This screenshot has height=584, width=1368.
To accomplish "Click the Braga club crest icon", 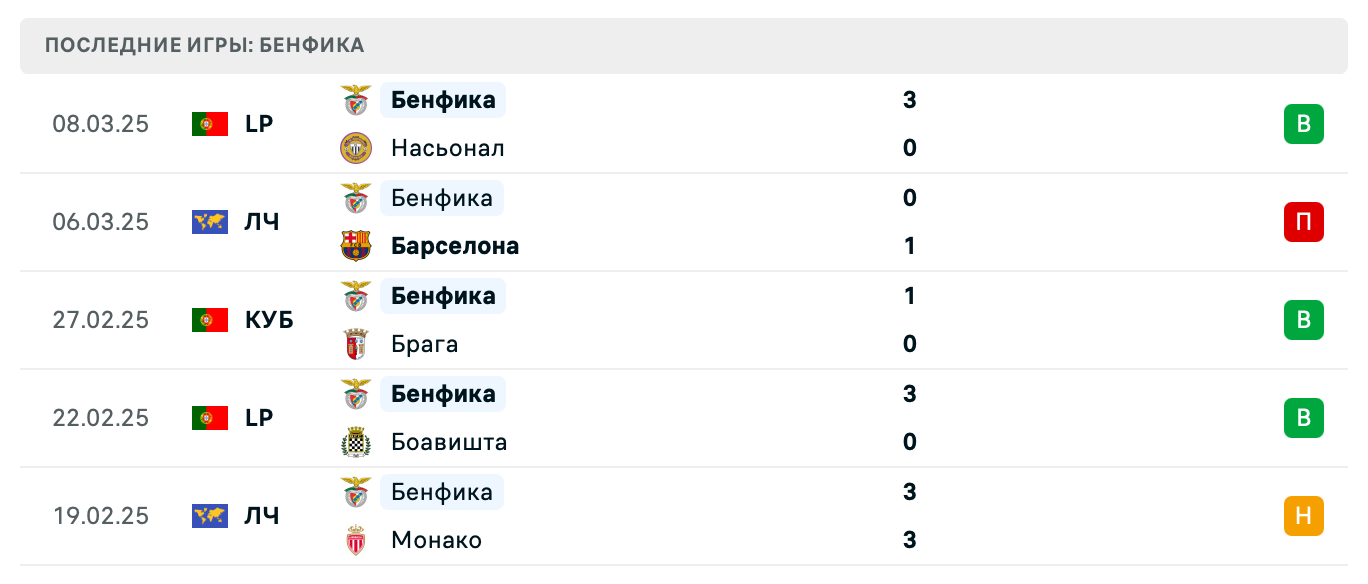I will tap(355, 344).
